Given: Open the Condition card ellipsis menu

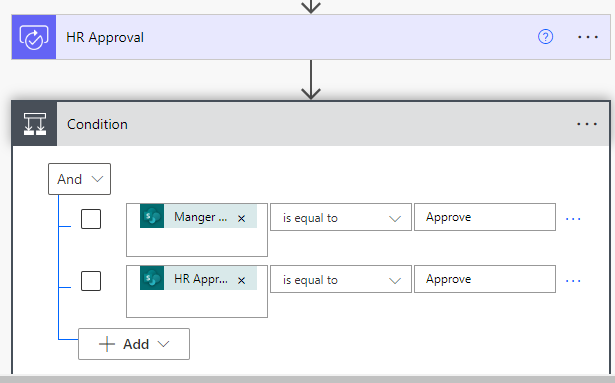Looking at the screenshot, I should 587,124.
